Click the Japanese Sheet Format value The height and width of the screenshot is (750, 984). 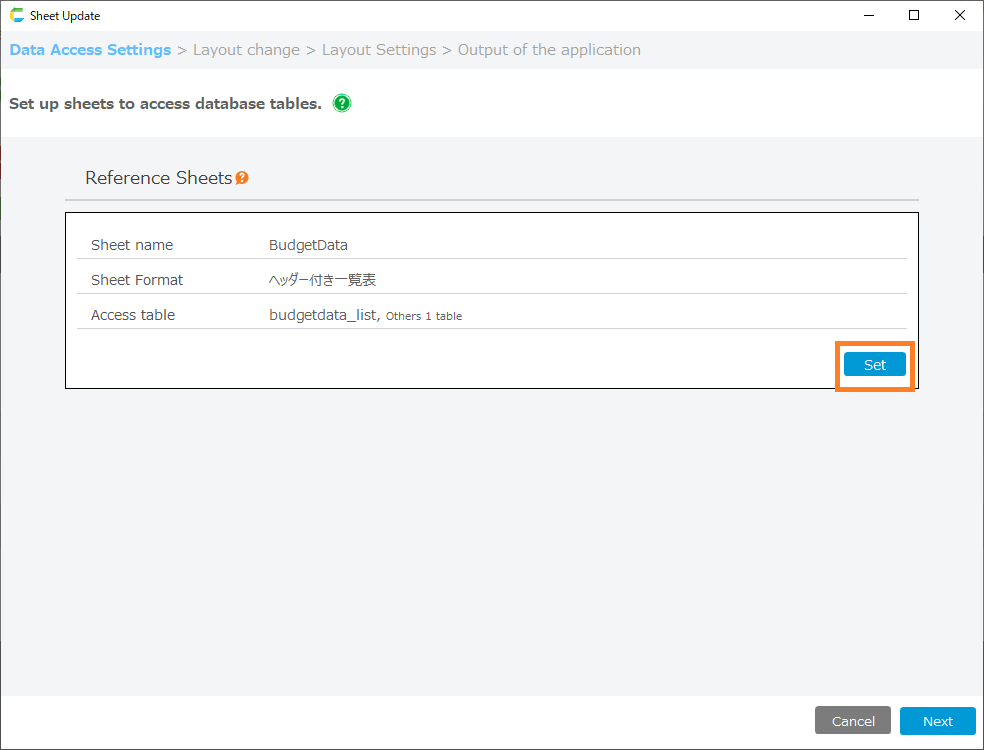322,280
